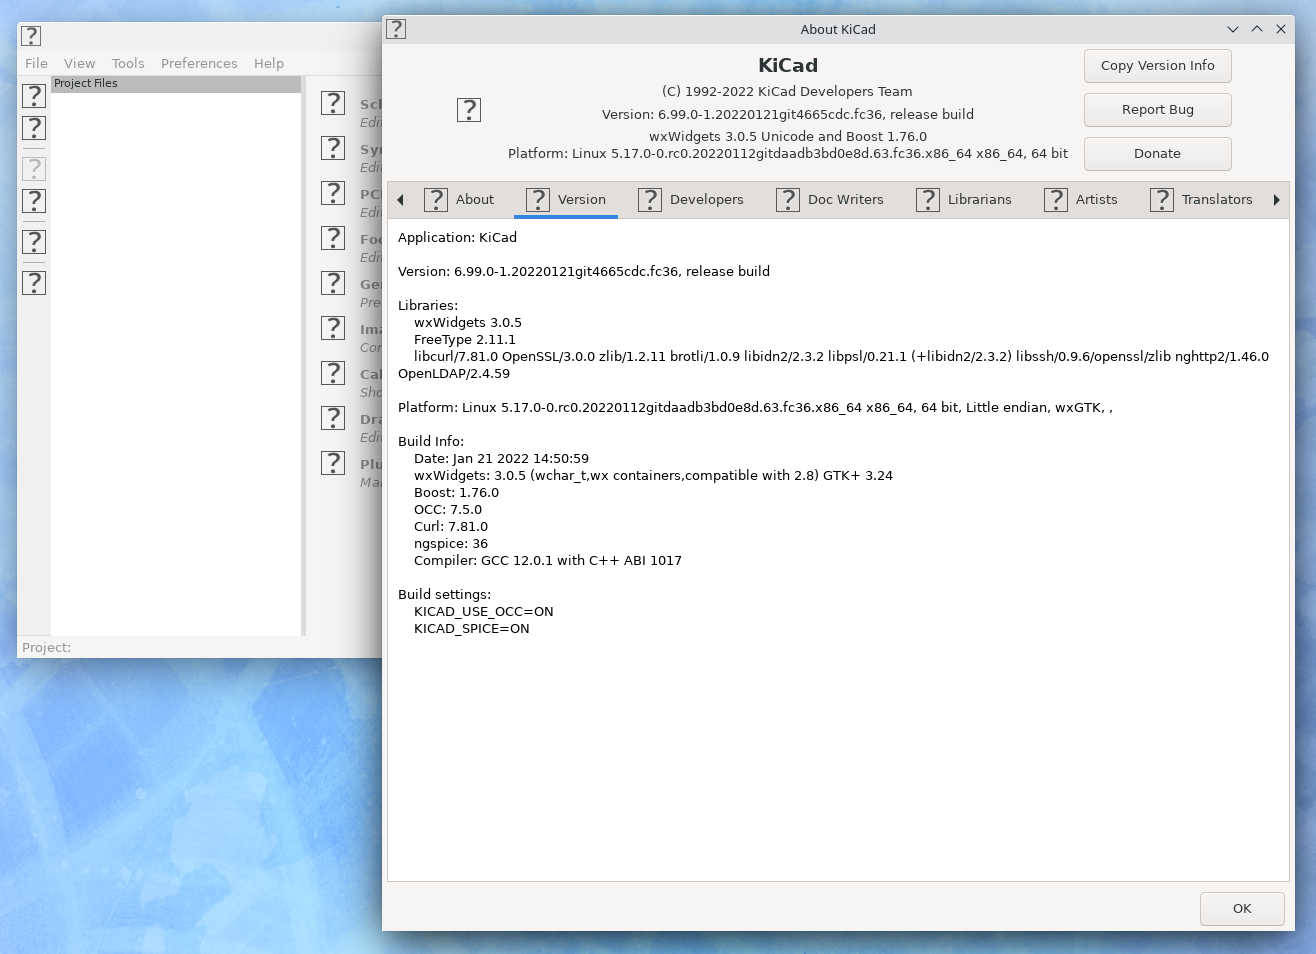Screen dimensions: 1316x954
Task: Select the Version tab
Action: pyautogui.click(x=566, y=200)
